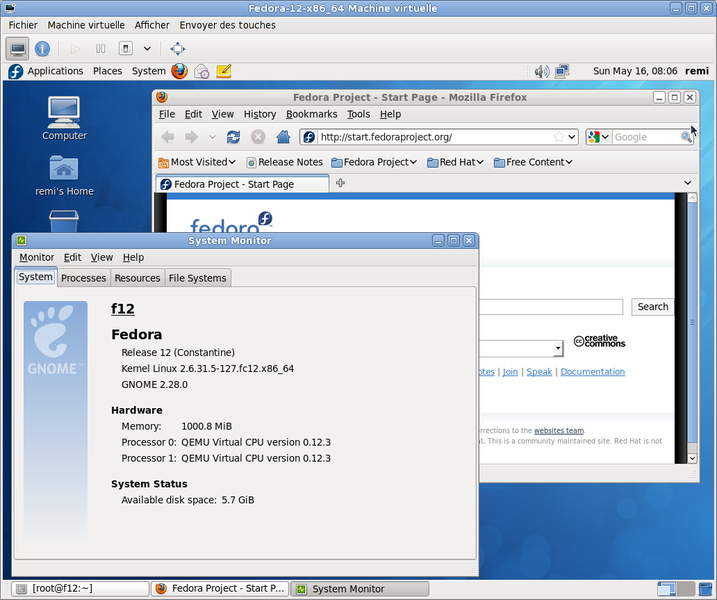Viewport: 717px width, 600px height.
Task: Expand the Fedora Project bookmarks folder
Action: 374,162
